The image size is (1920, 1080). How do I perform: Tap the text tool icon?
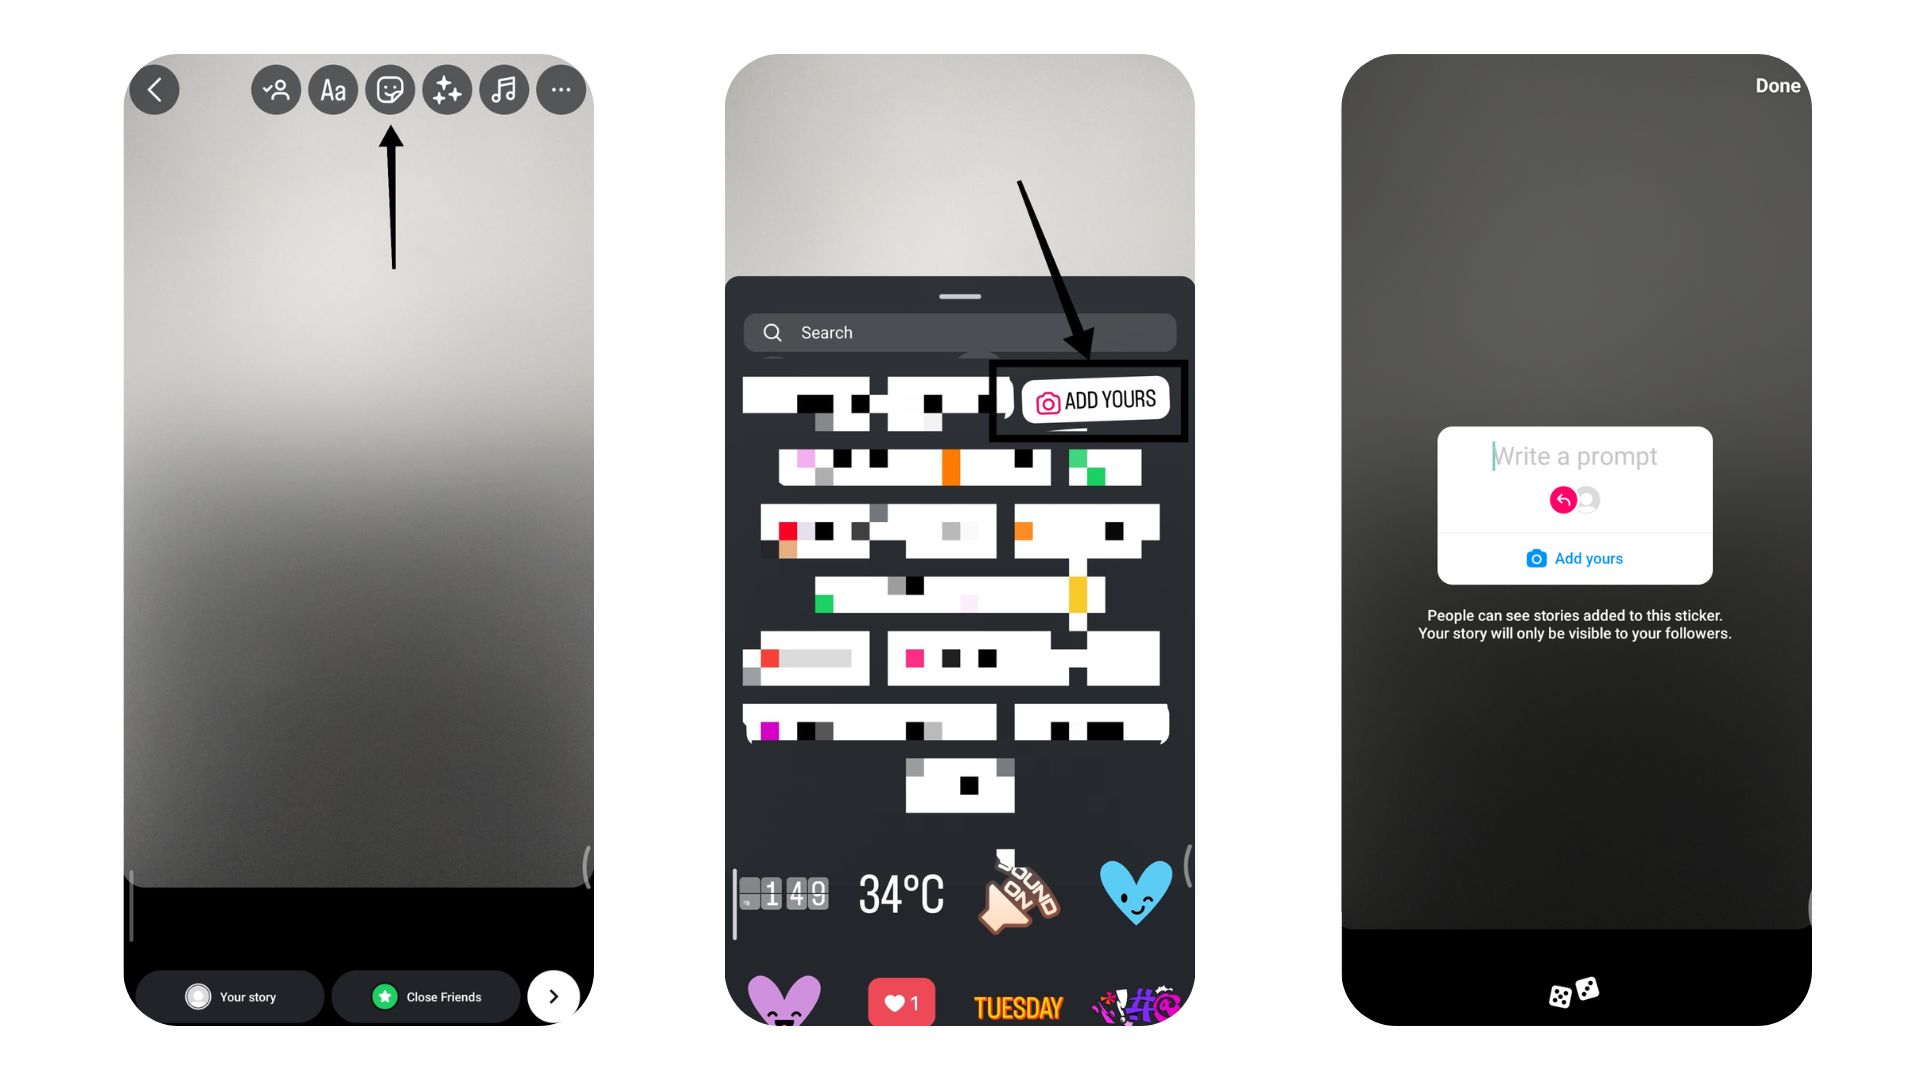(x=332, y=90)
